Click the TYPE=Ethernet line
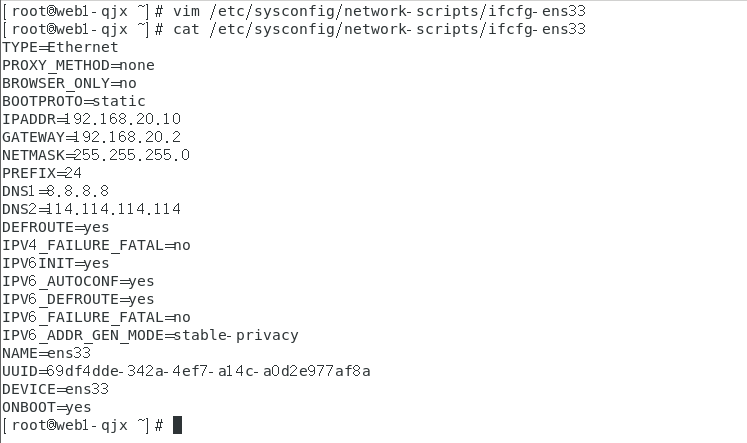This screenshot has height=443, width=747. pos(60,47)
